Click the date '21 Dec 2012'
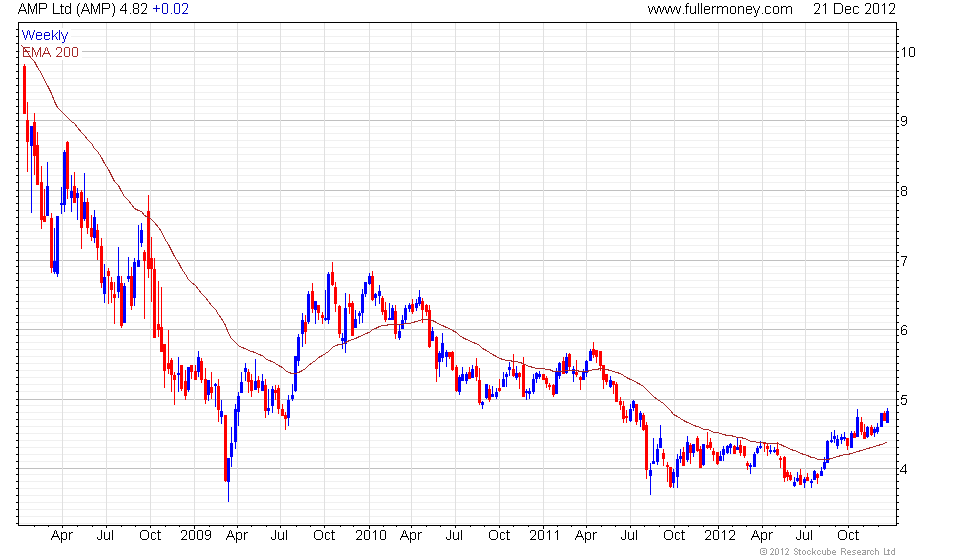The width and height of the screenshot is (980, 560). (854, 9)
